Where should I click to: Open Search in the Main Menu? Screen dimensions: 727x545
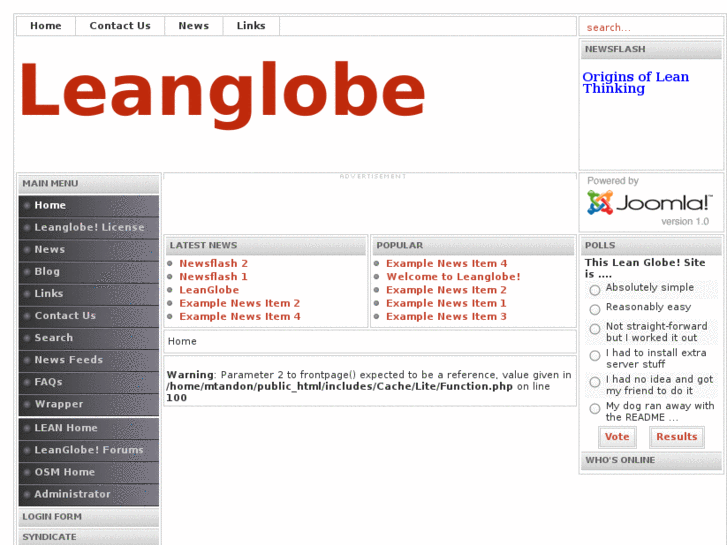pyautogui.click(x=89, y=338)
